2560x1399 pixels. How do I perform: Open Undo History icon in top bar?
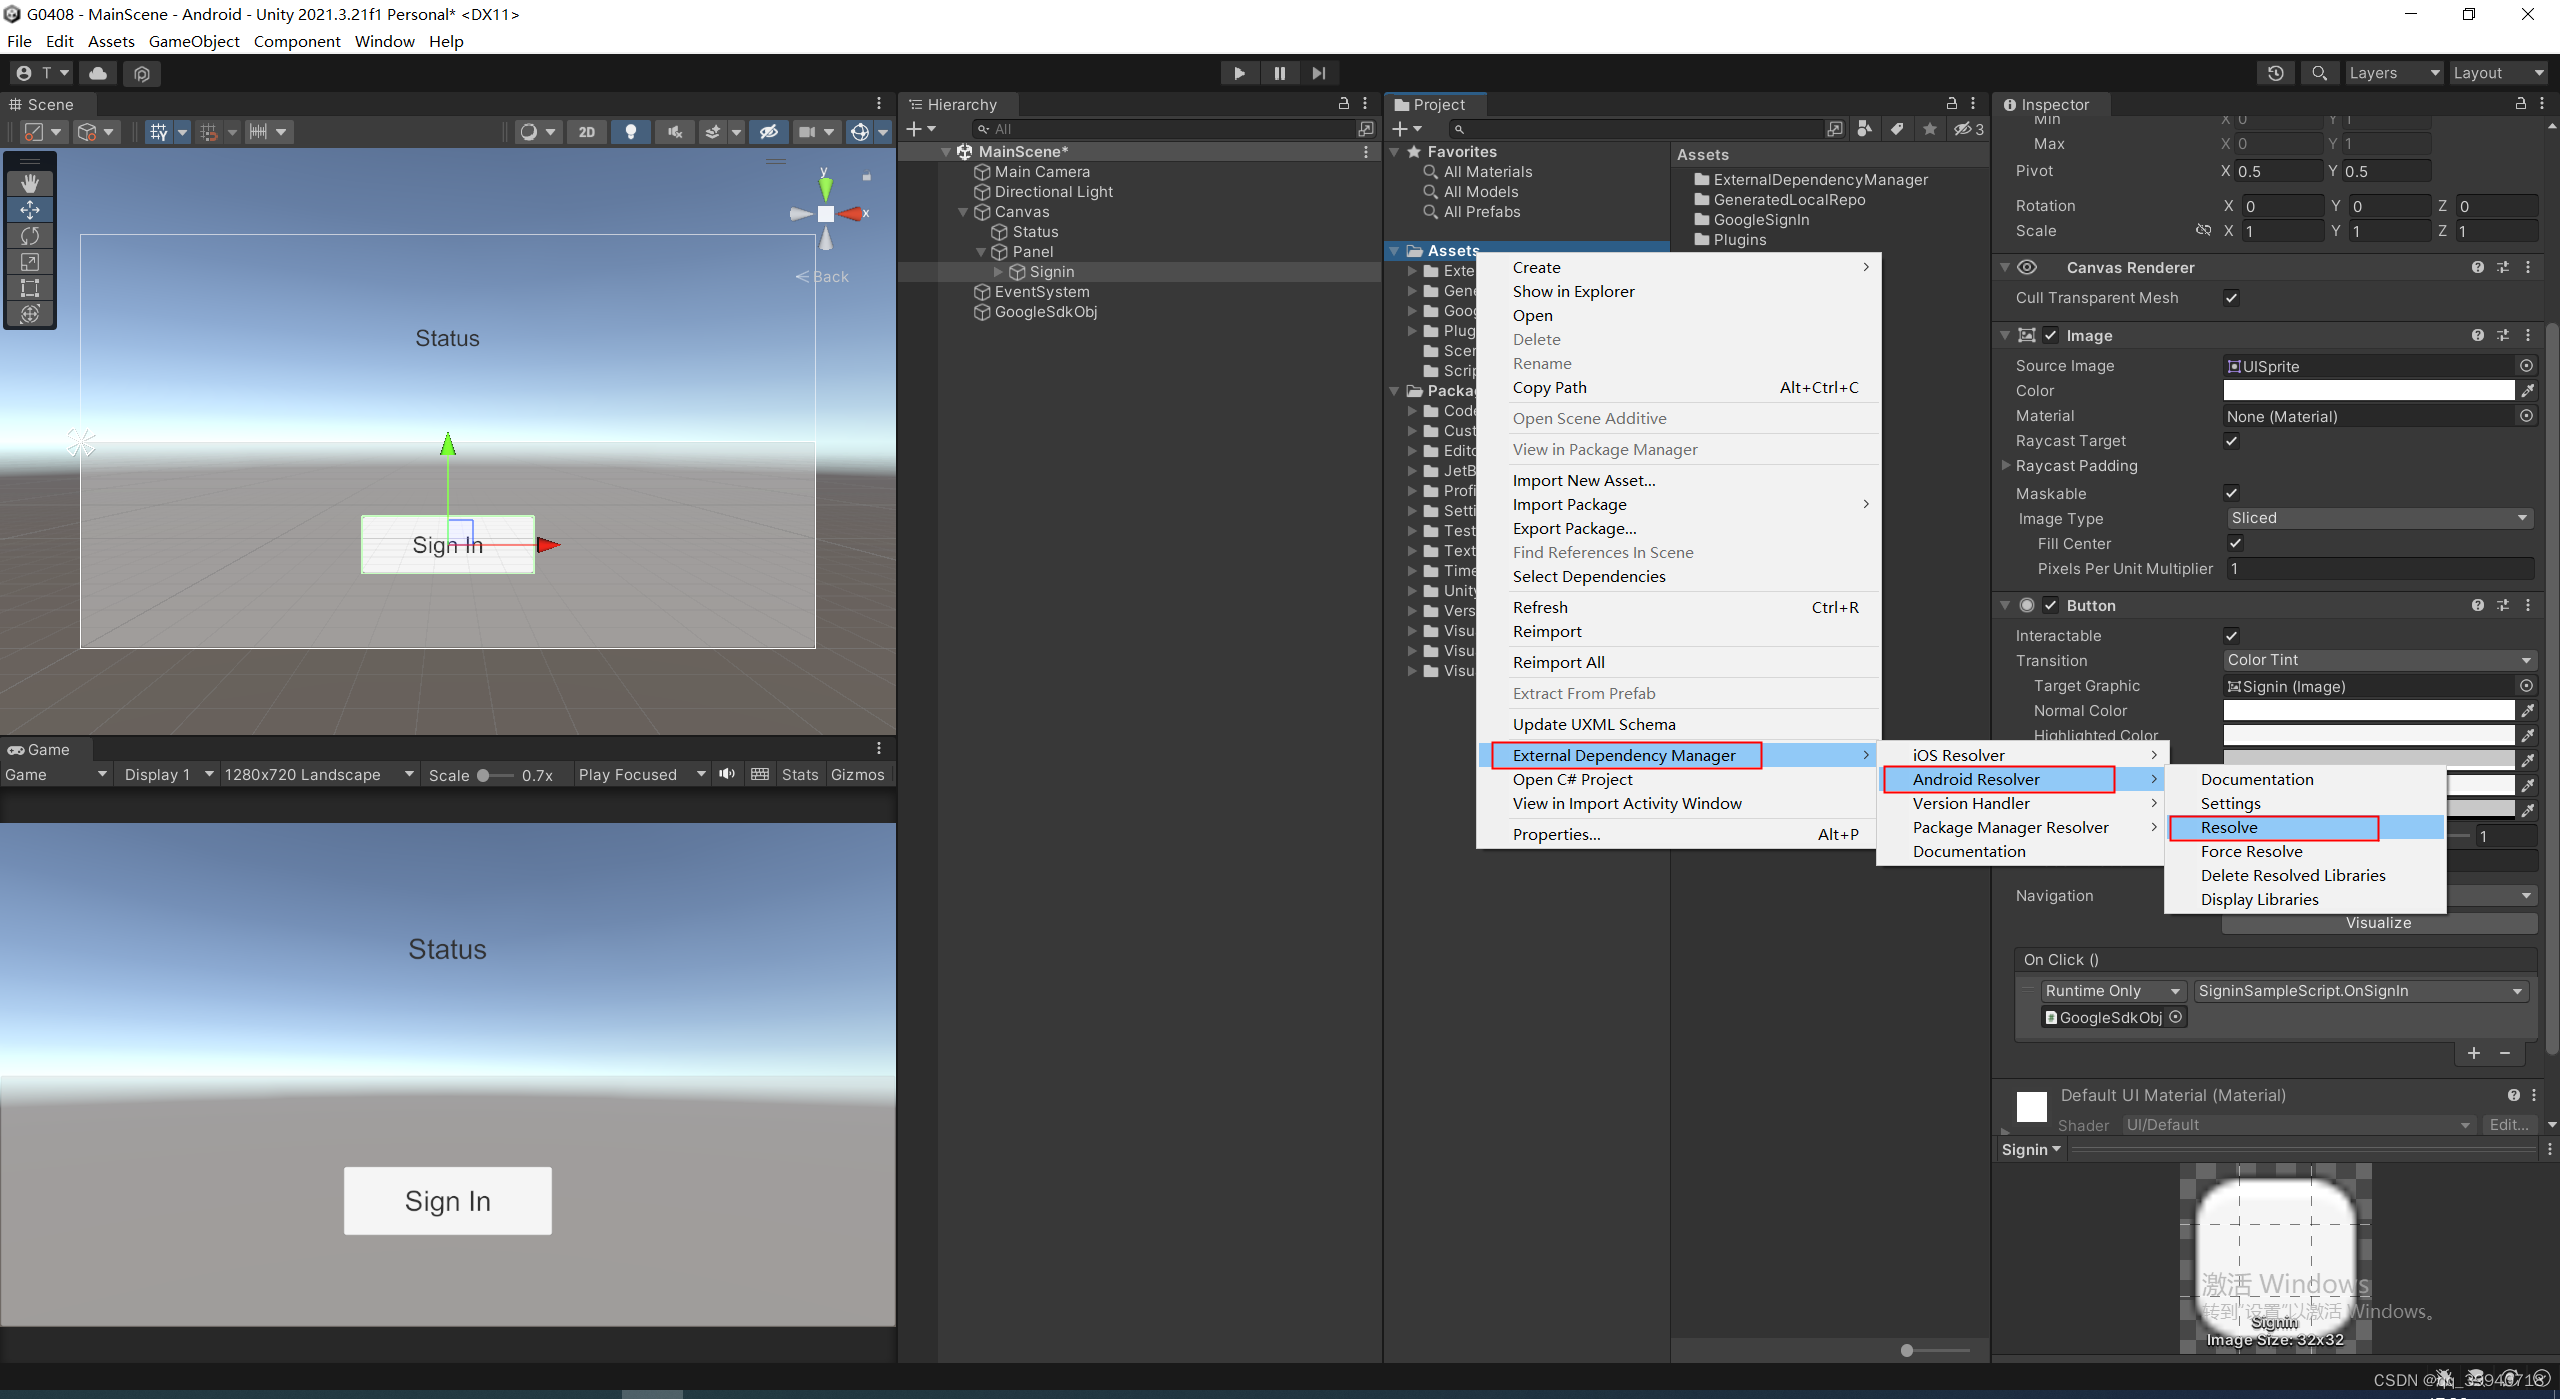(2275, 73)
